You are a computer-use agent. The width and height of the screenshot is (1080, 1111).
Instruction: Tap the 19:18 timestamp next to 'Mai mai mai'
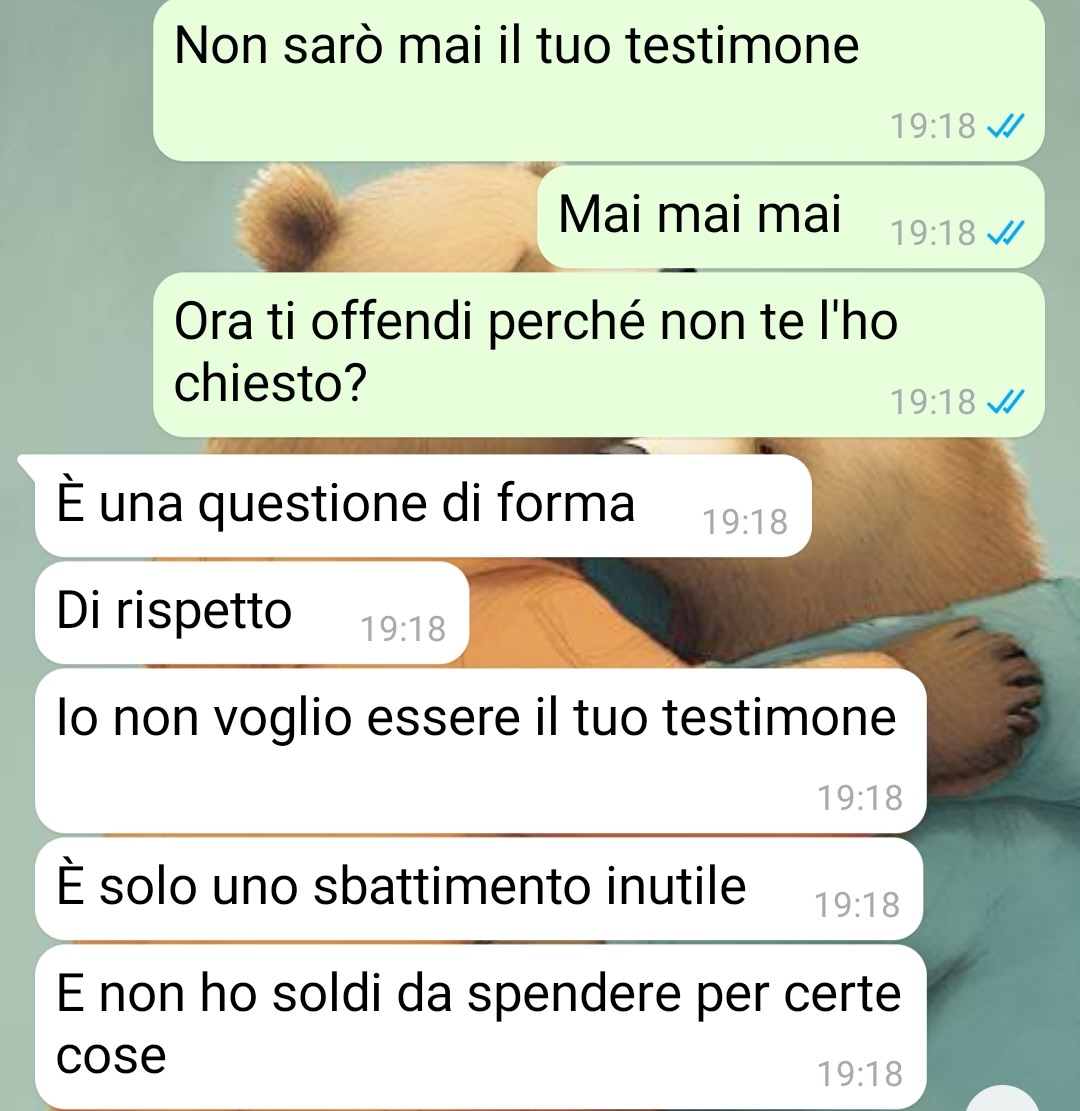coord(933,232)
